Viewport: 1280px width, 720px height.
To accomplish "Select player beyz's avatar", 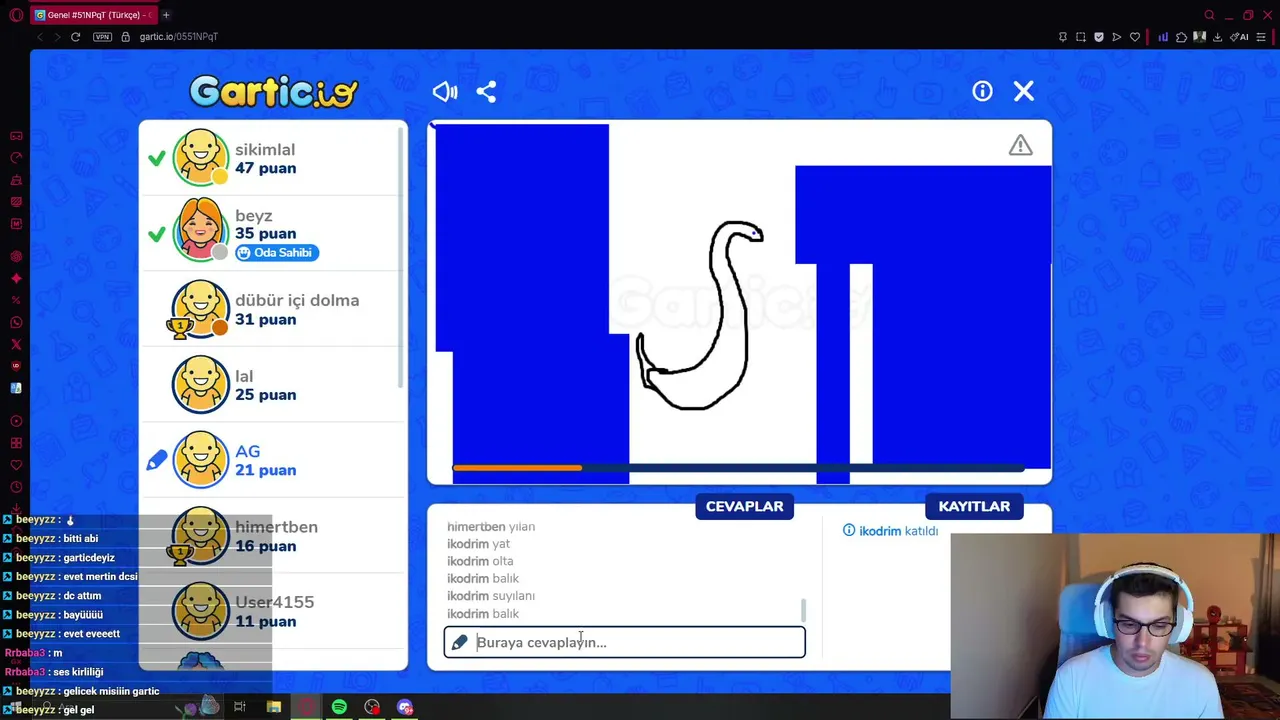I will [x=200, y=229].
